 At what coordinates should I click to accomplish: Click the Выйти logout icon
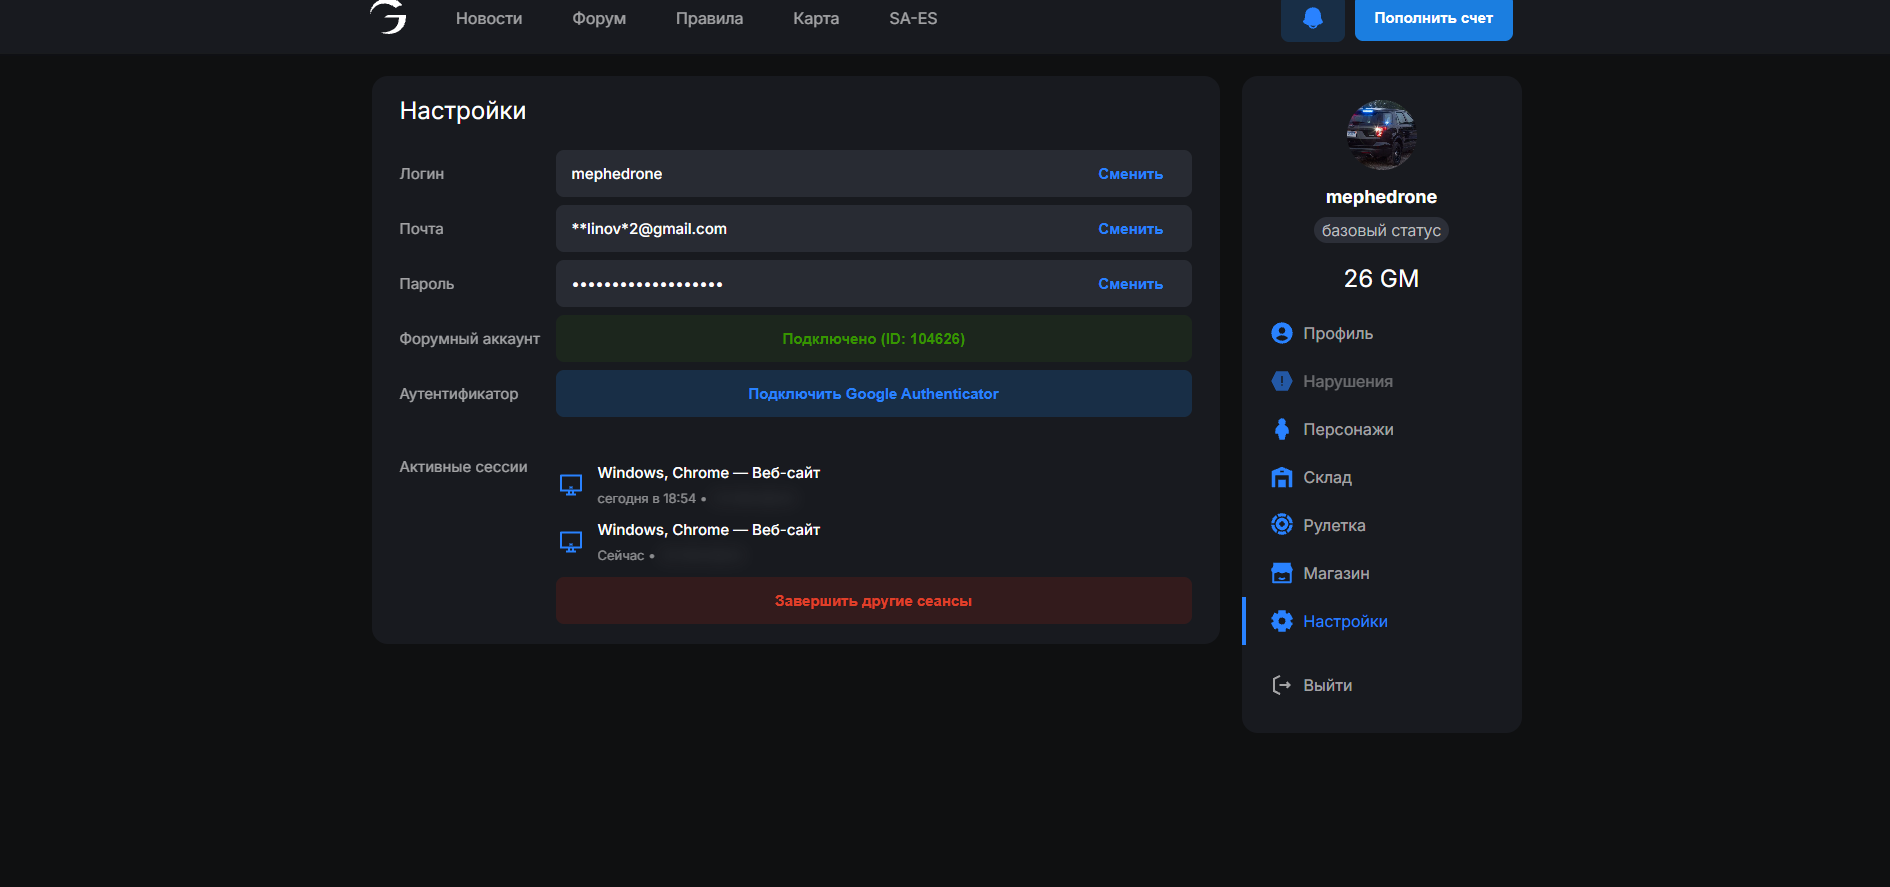click(x=1281, y=685)
